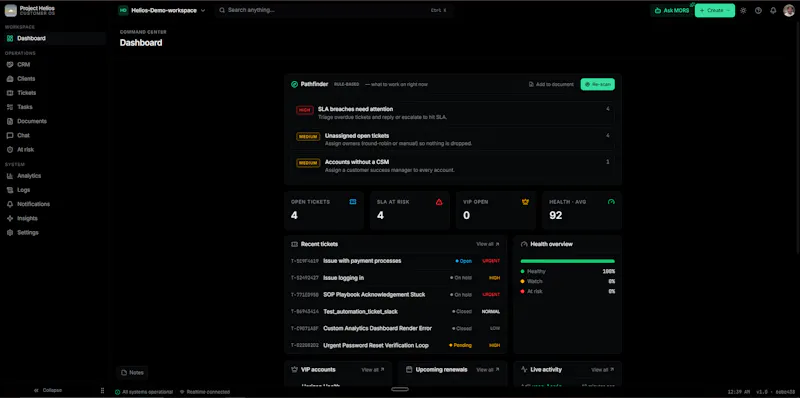
Task: Expand the Helios-Demo-workspace dropdown
Action: tap(162, 10)
